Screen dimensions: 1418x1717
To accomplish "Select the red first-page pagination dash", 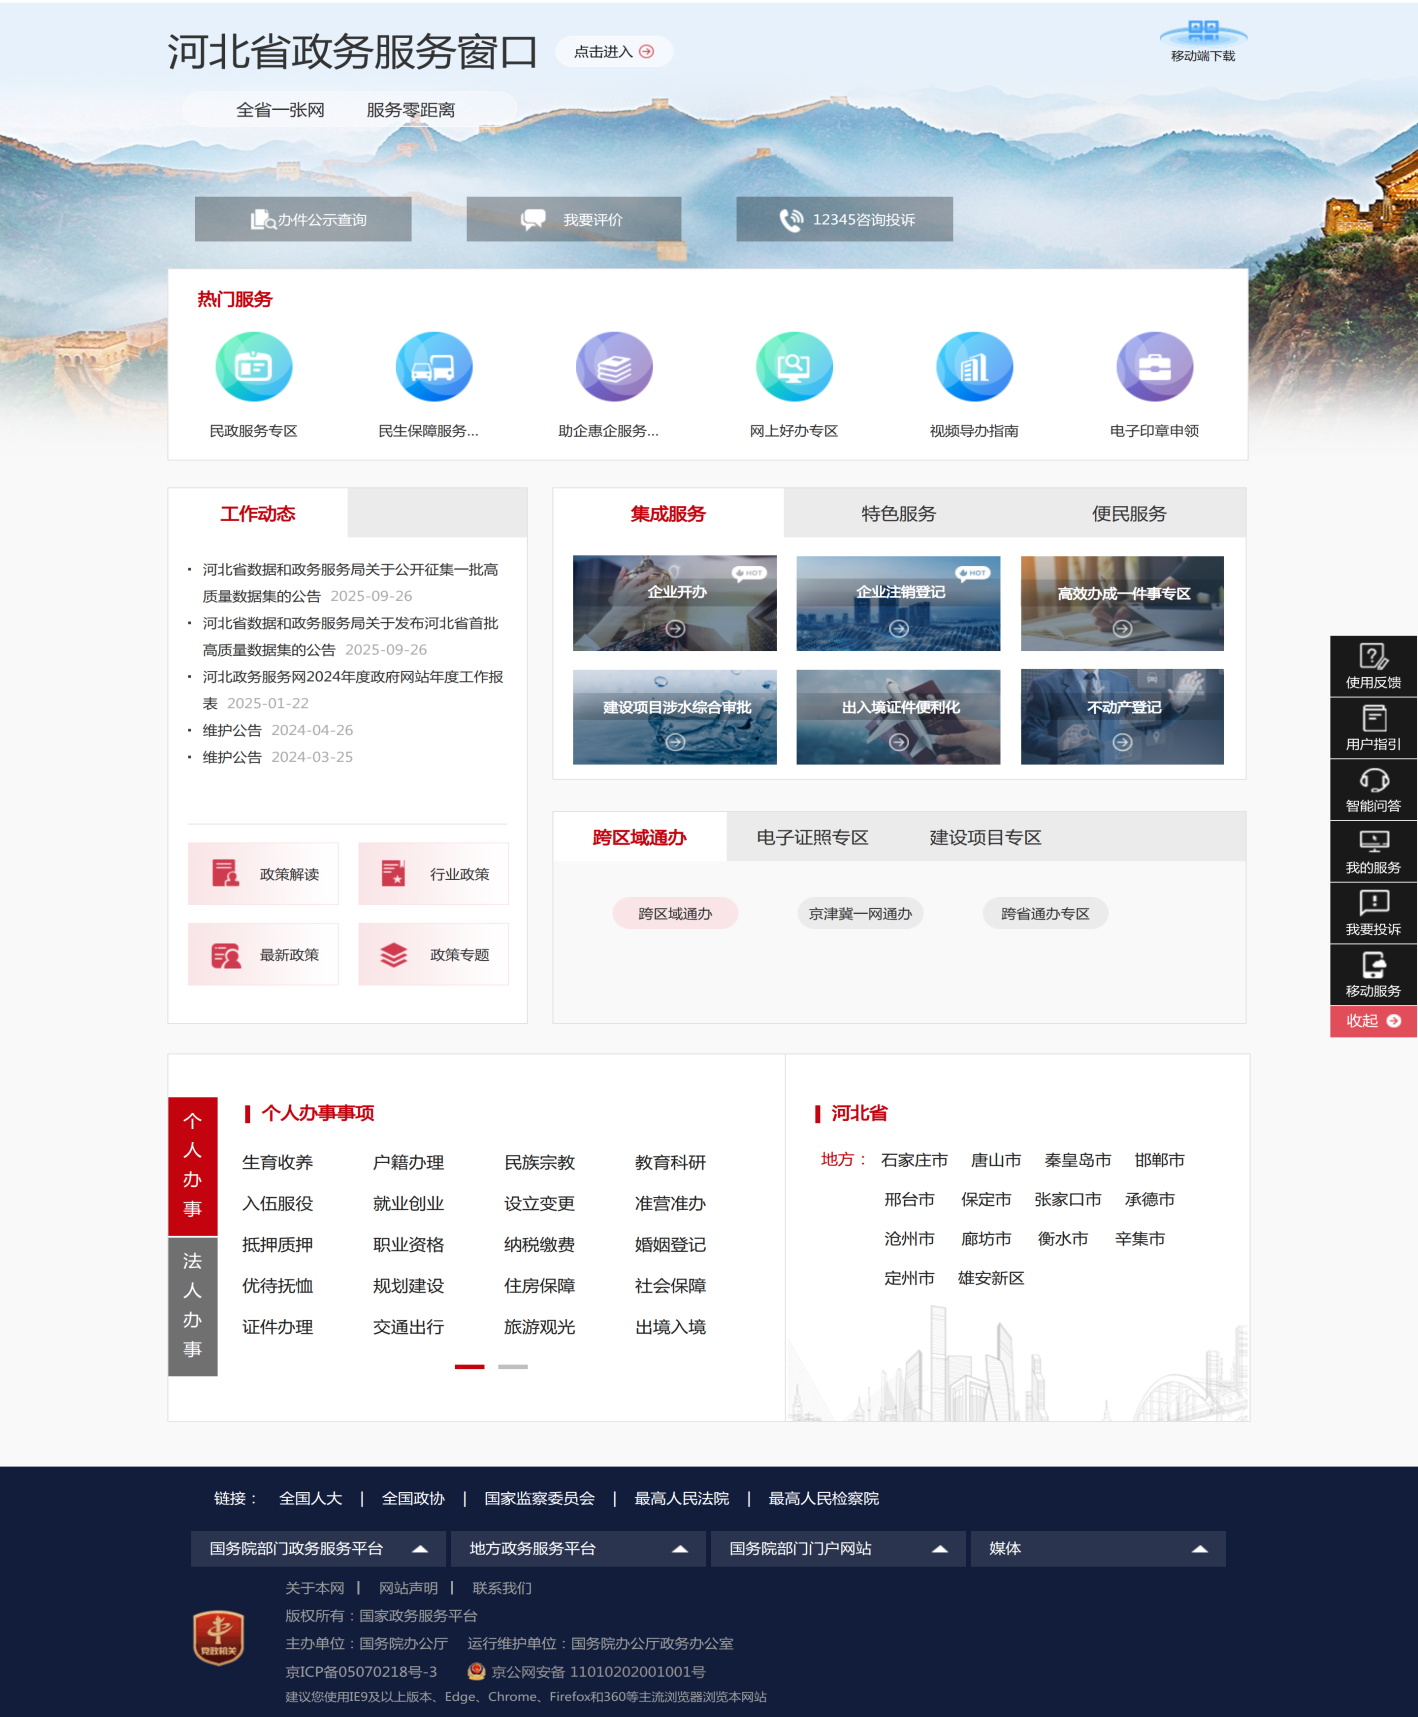I will click(x=470, y=1366).
